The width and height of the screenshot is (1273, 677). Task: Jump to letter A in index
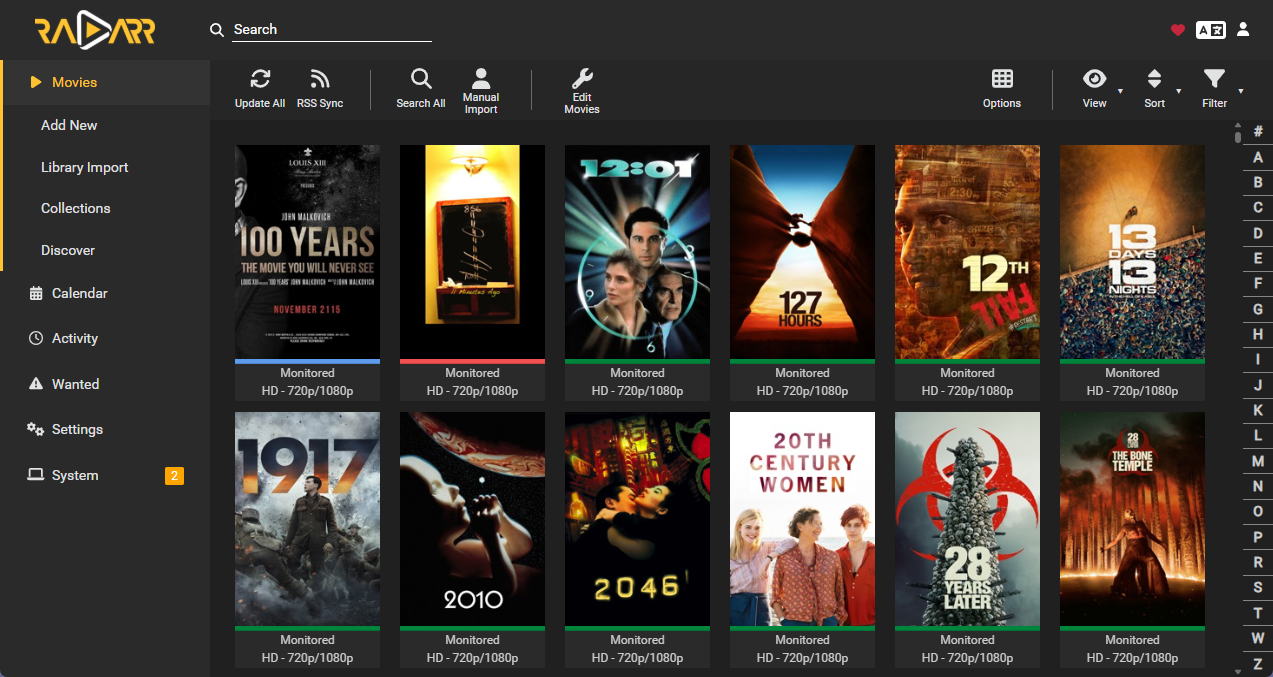pyautogui.click(x=1258, y=157)
